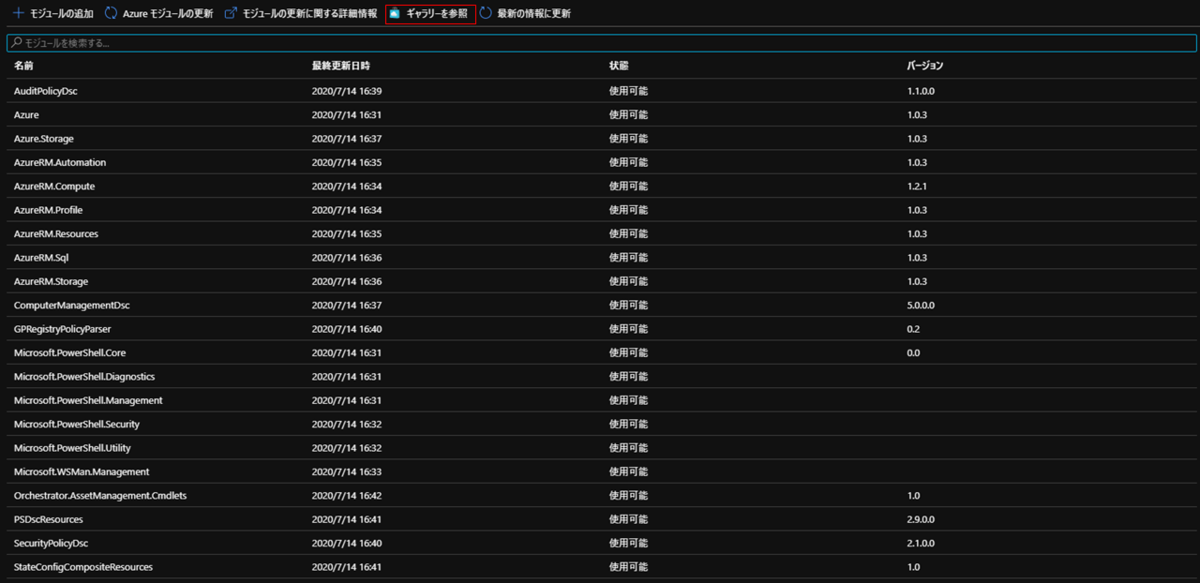
Task: Open AzureRM.Compute module
Action: pyautogui.click(x=54, y=186)
